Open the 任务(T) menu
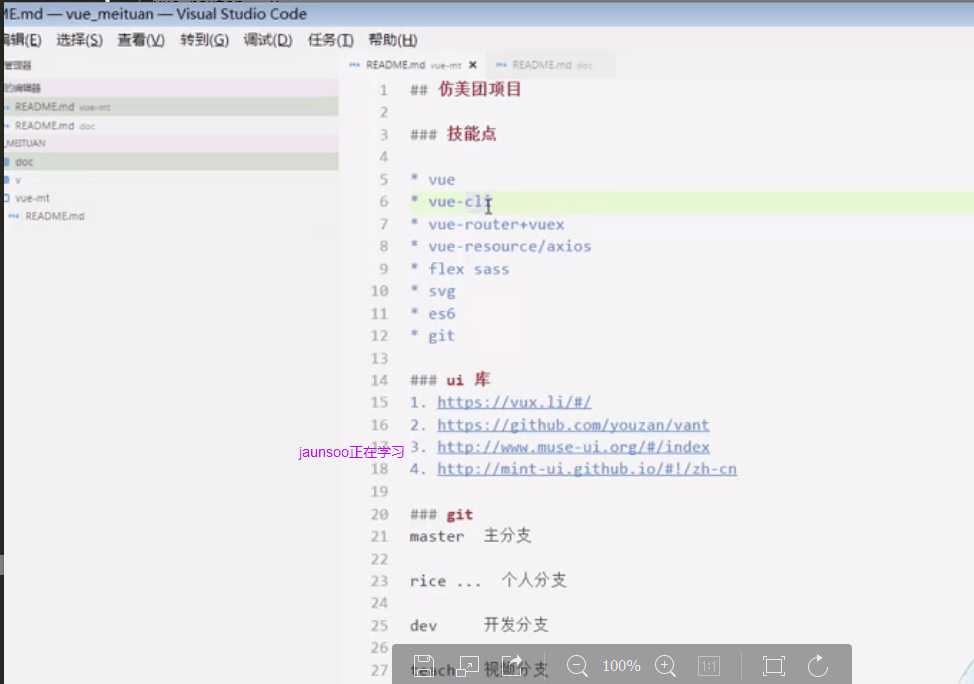The image size is (974, 684). pyautogui.click(x=330, y=40)
